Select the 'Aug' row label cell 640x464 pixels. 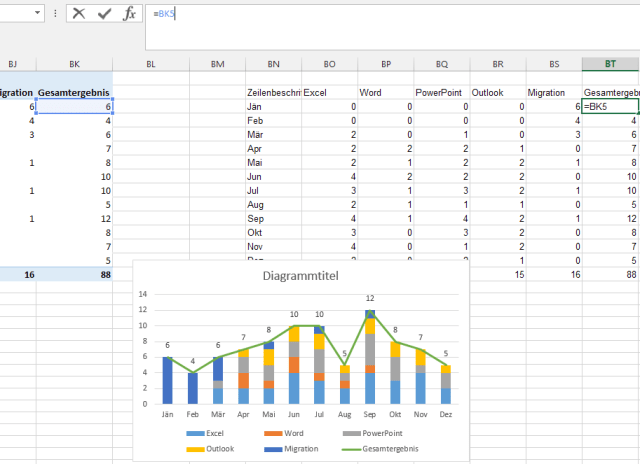pyautogui.click(x=273, y=205)
